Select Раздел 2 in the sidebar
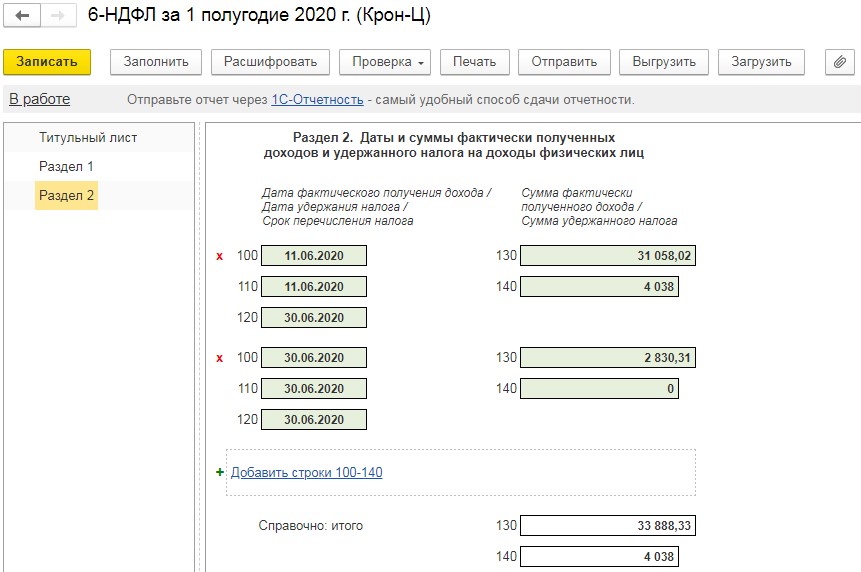861x572 pixels. [66, 195]
